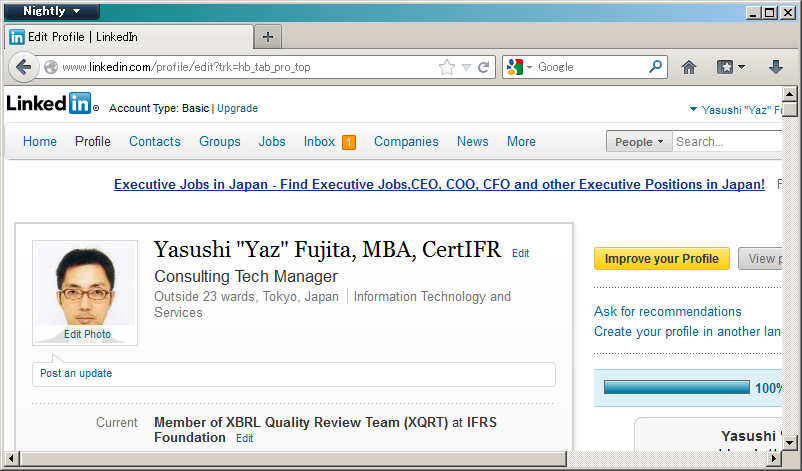Click Create your profile in another language
802x471 pixels.
687,332
